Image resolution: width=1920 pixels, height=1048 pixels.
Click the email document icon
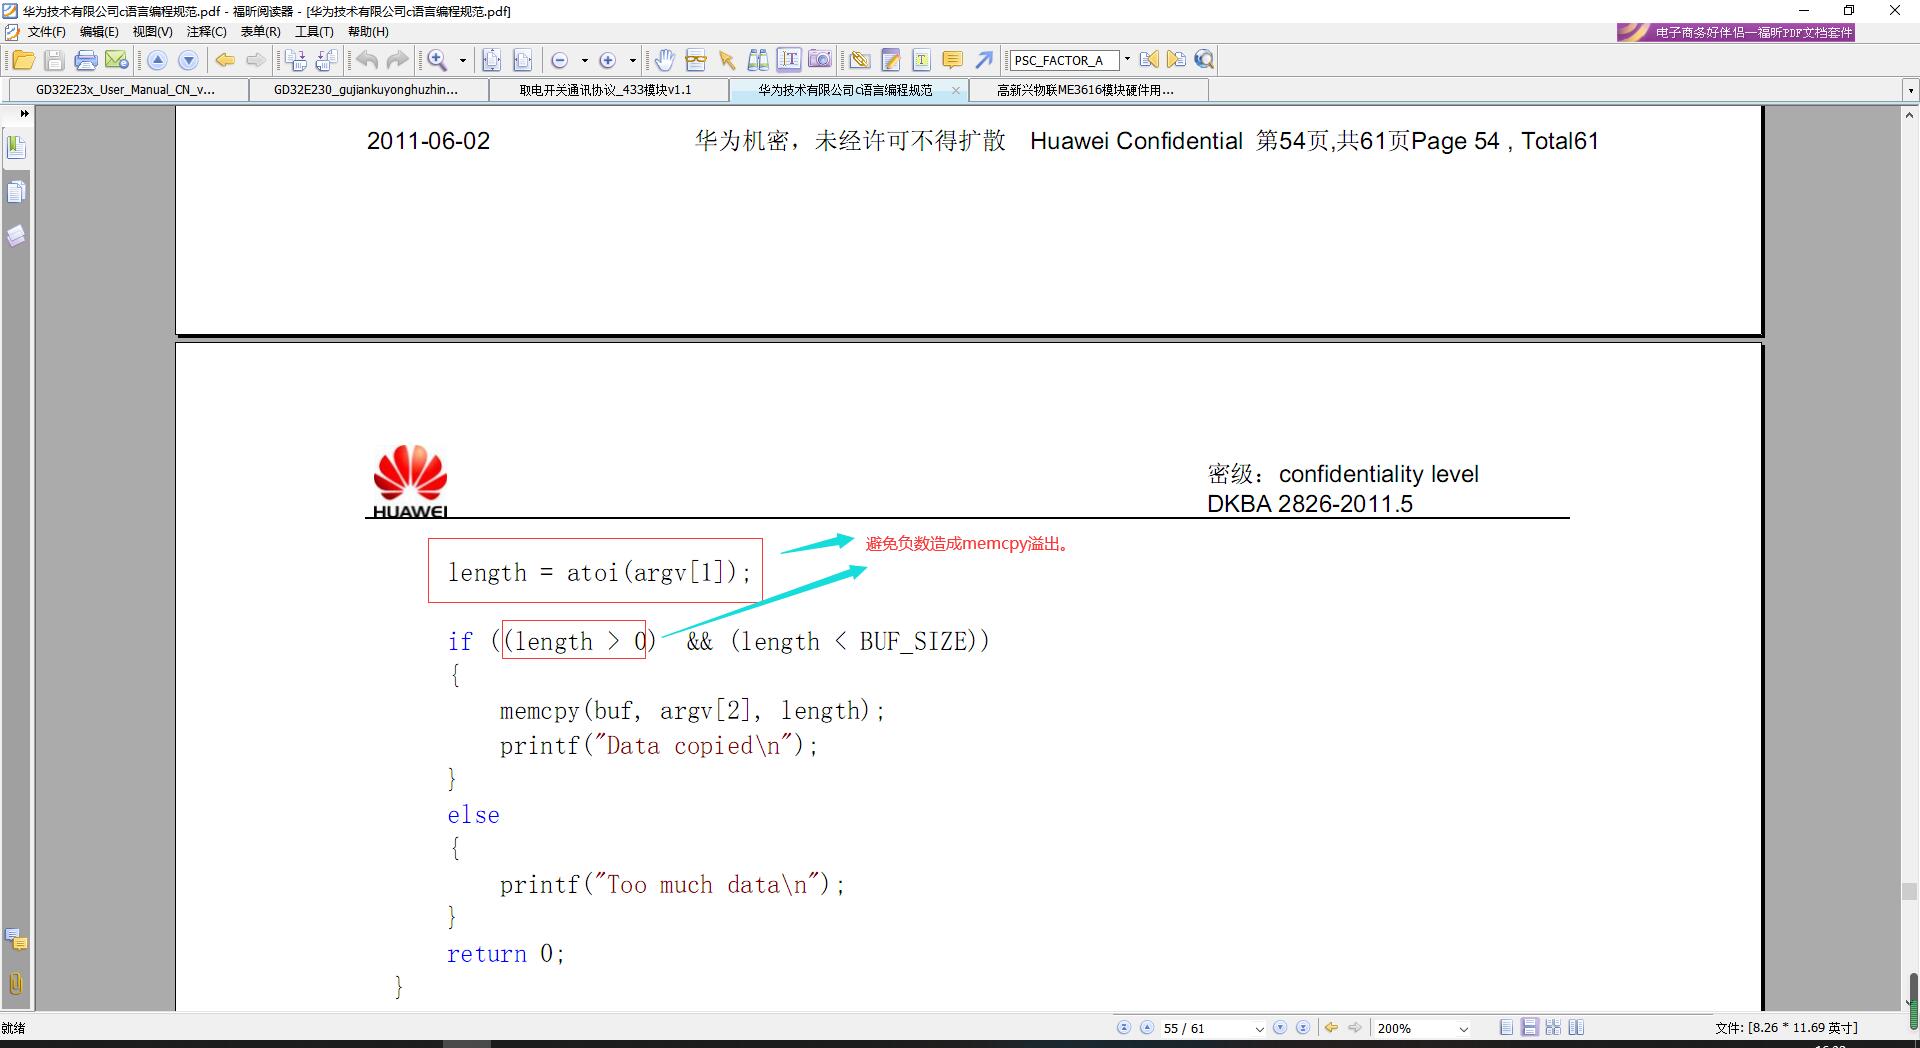(117, 60)
